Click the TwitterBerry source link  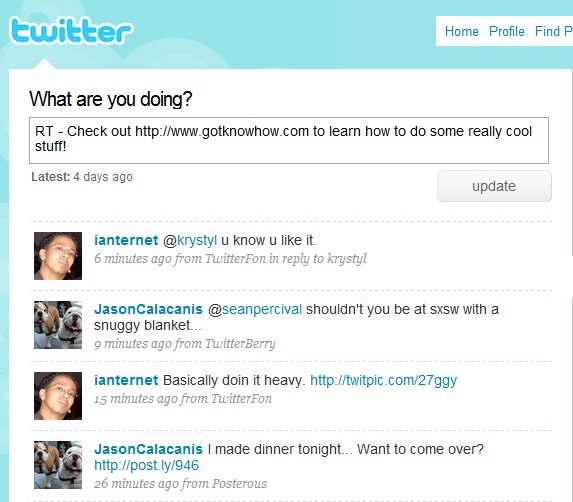(240, 344)
